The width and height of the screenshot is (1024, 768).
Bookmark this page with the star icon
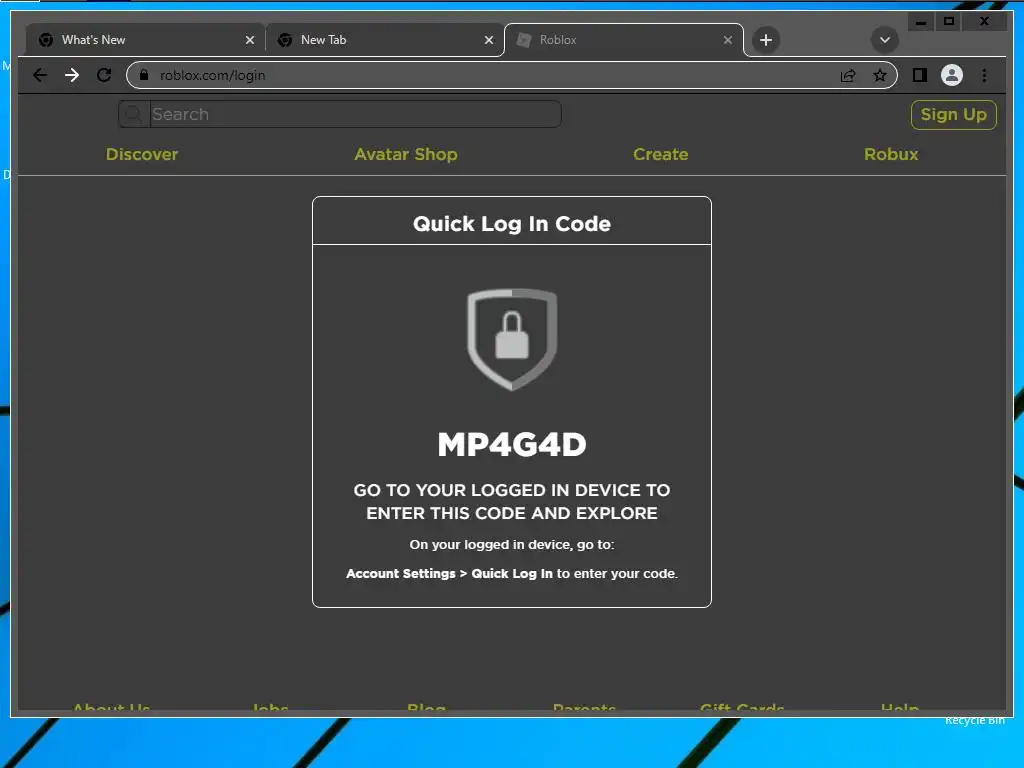(x=880, y=75)
